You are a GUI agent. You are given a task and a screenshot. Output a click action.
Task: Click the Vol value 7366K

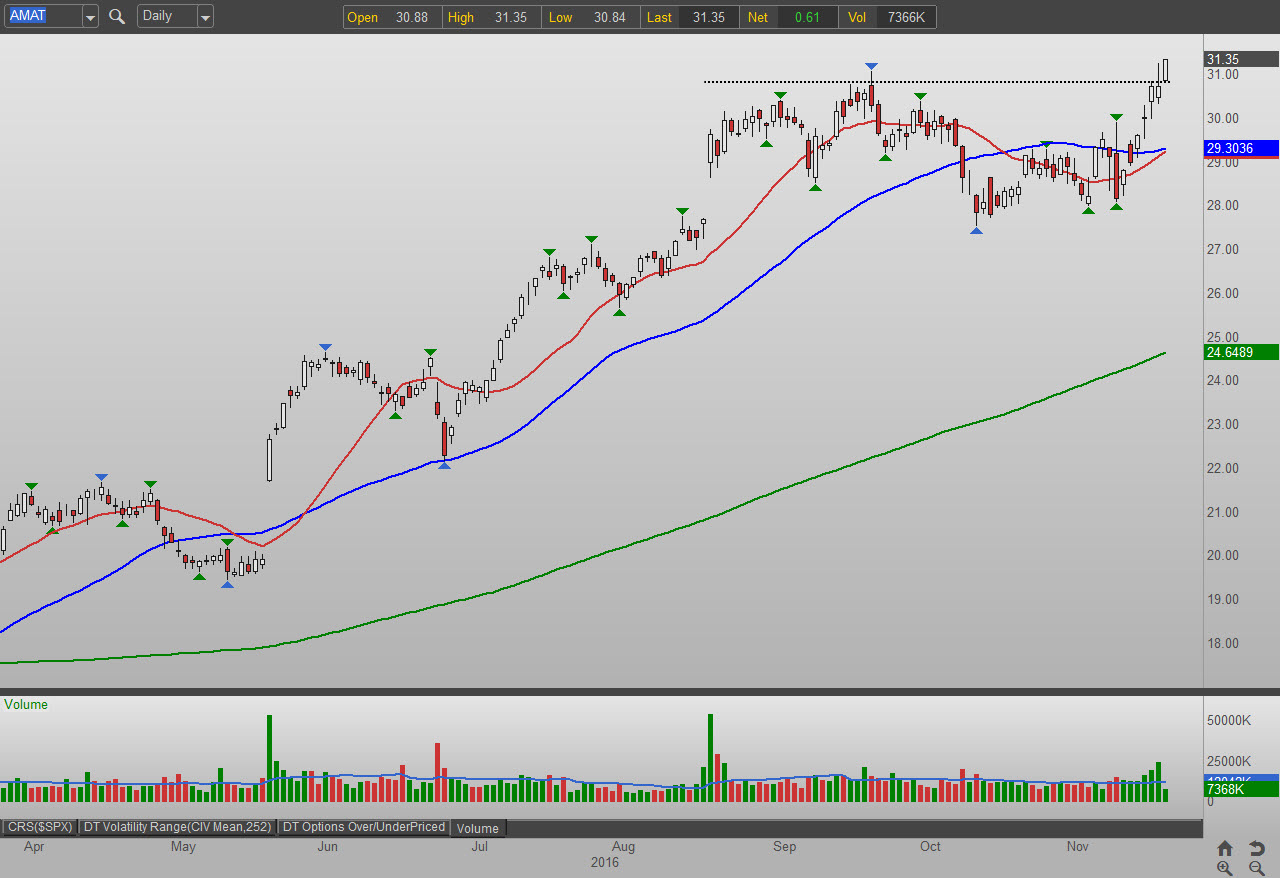pyautogui.click(x=906, y=17)
